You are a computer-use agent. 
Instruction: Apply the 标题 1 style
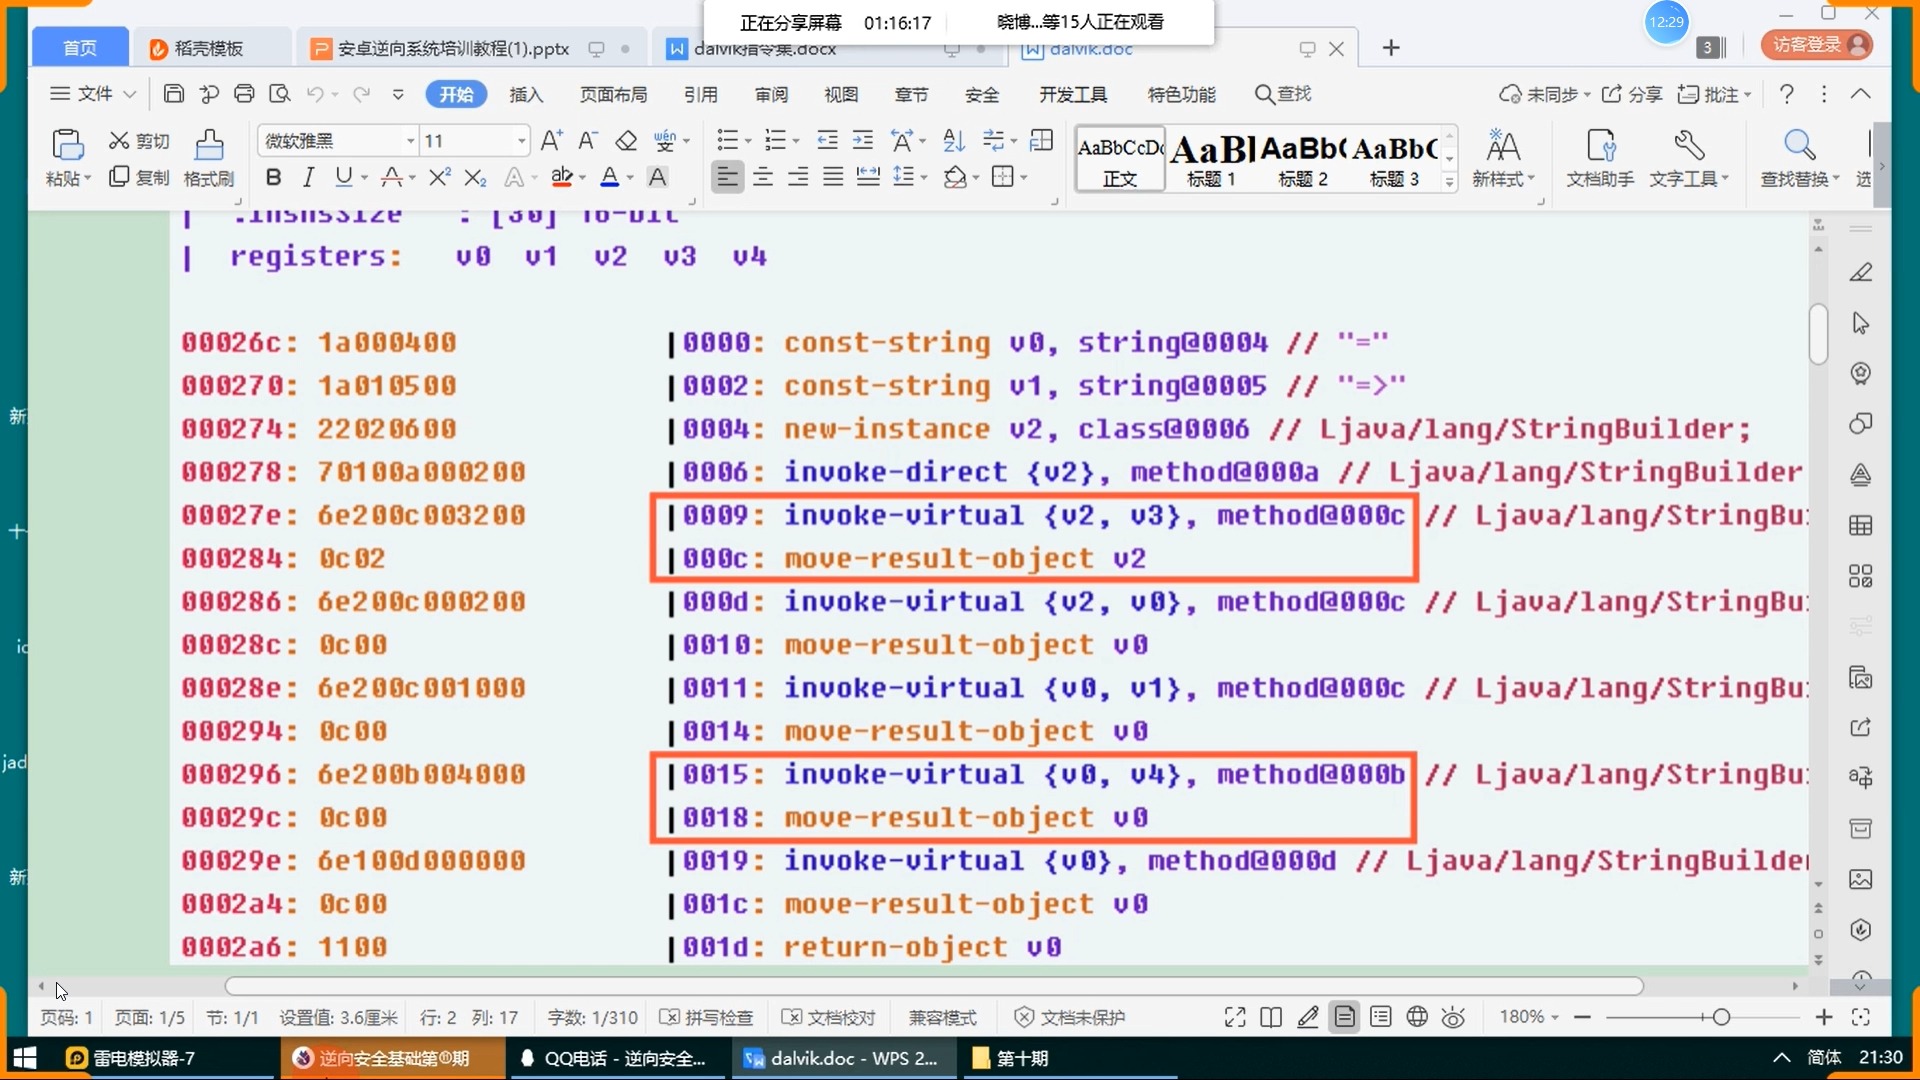click(1211, 158)
